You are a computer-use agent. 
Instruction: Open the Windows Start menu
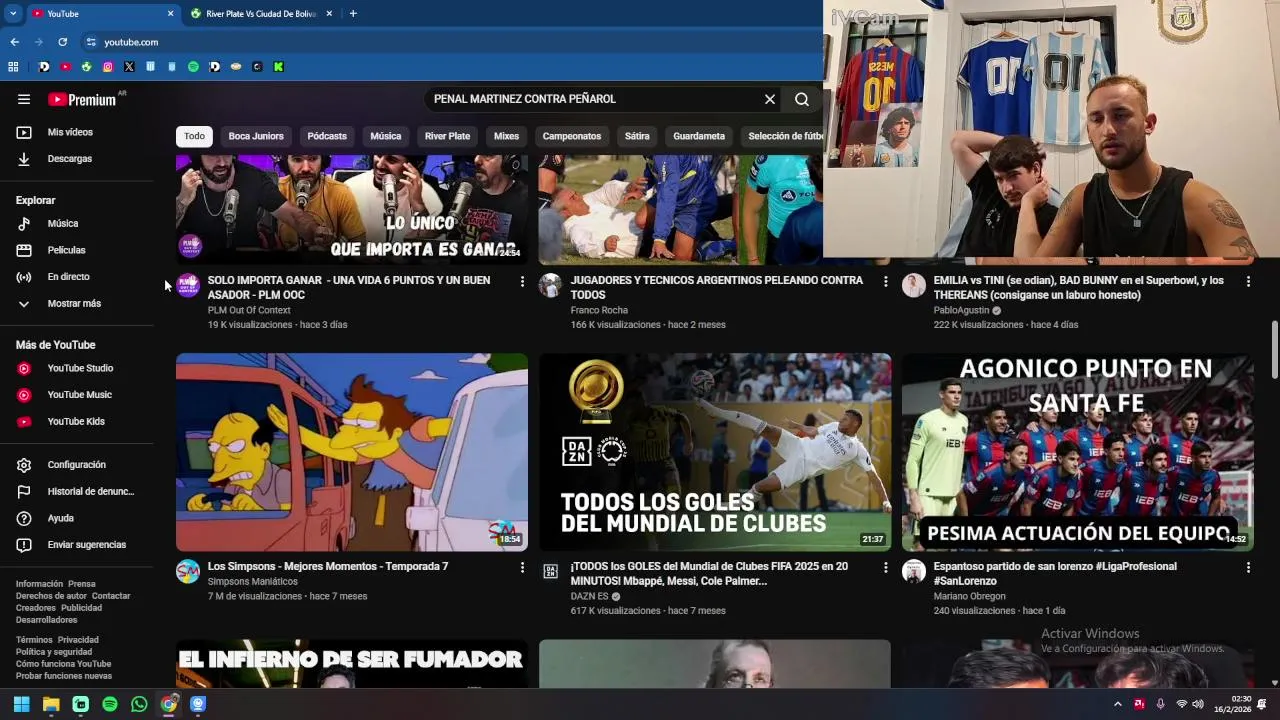21,704
